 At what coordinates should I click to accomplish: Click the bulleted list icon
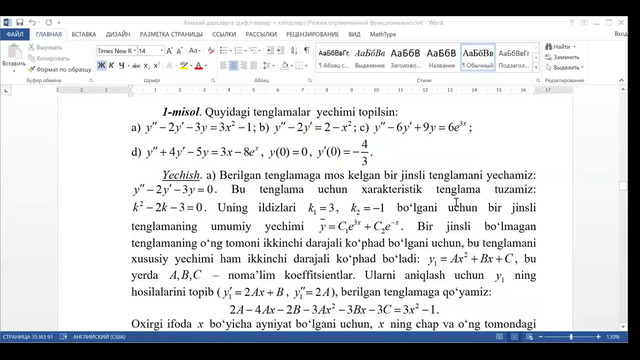tap(223, 51)
